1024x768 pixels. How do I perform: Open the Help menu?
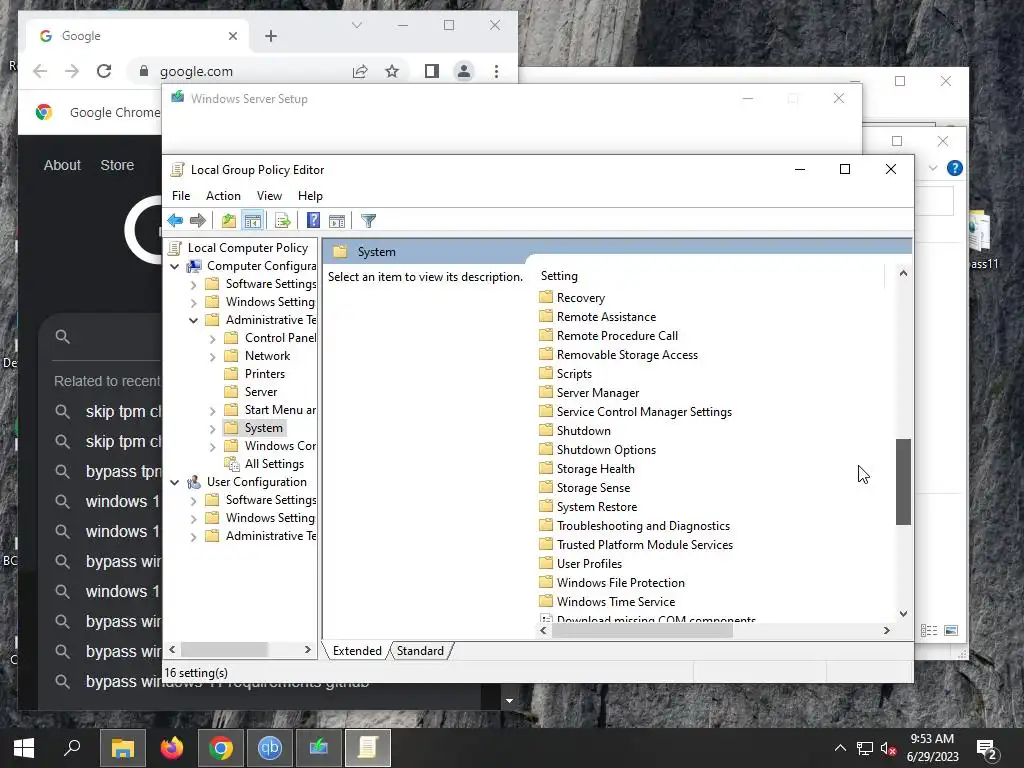pos(310,196)
